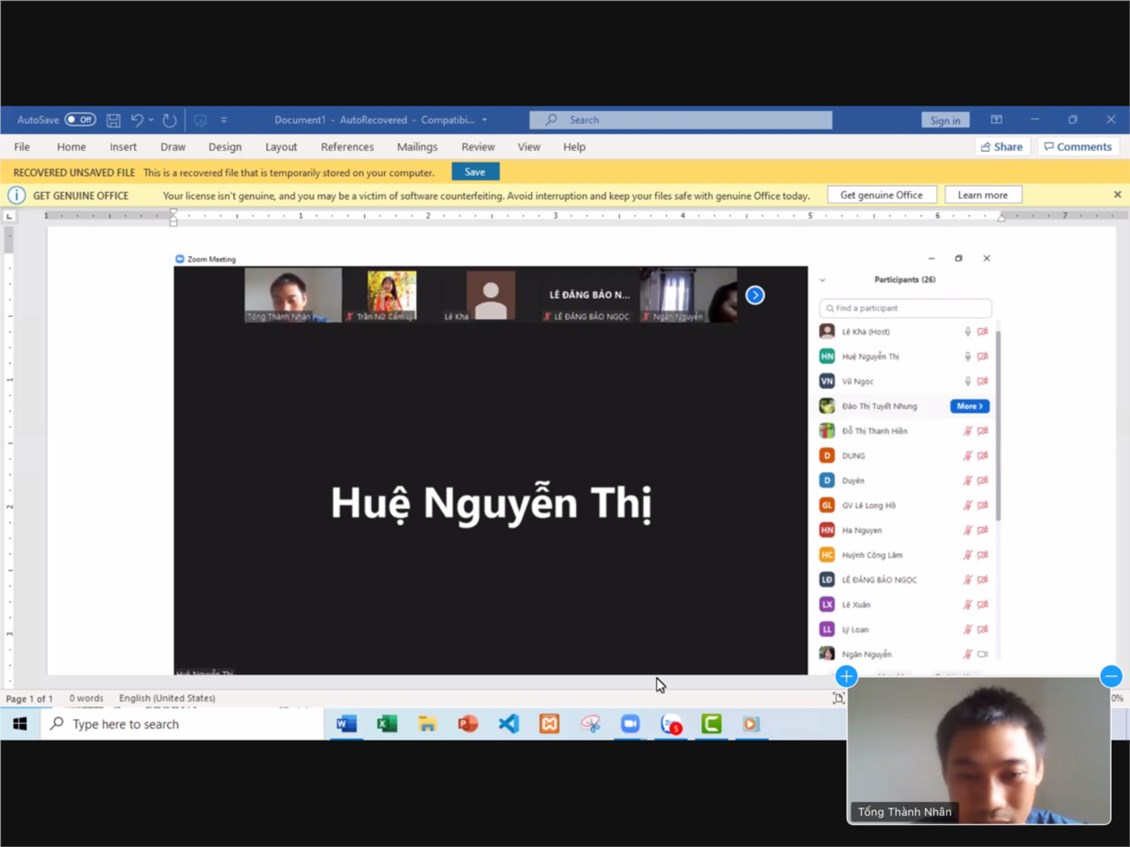Click the Sign in button
The height and width of the screenshot is (847, 1130).
pyautogui.click(x=945, y=120)
